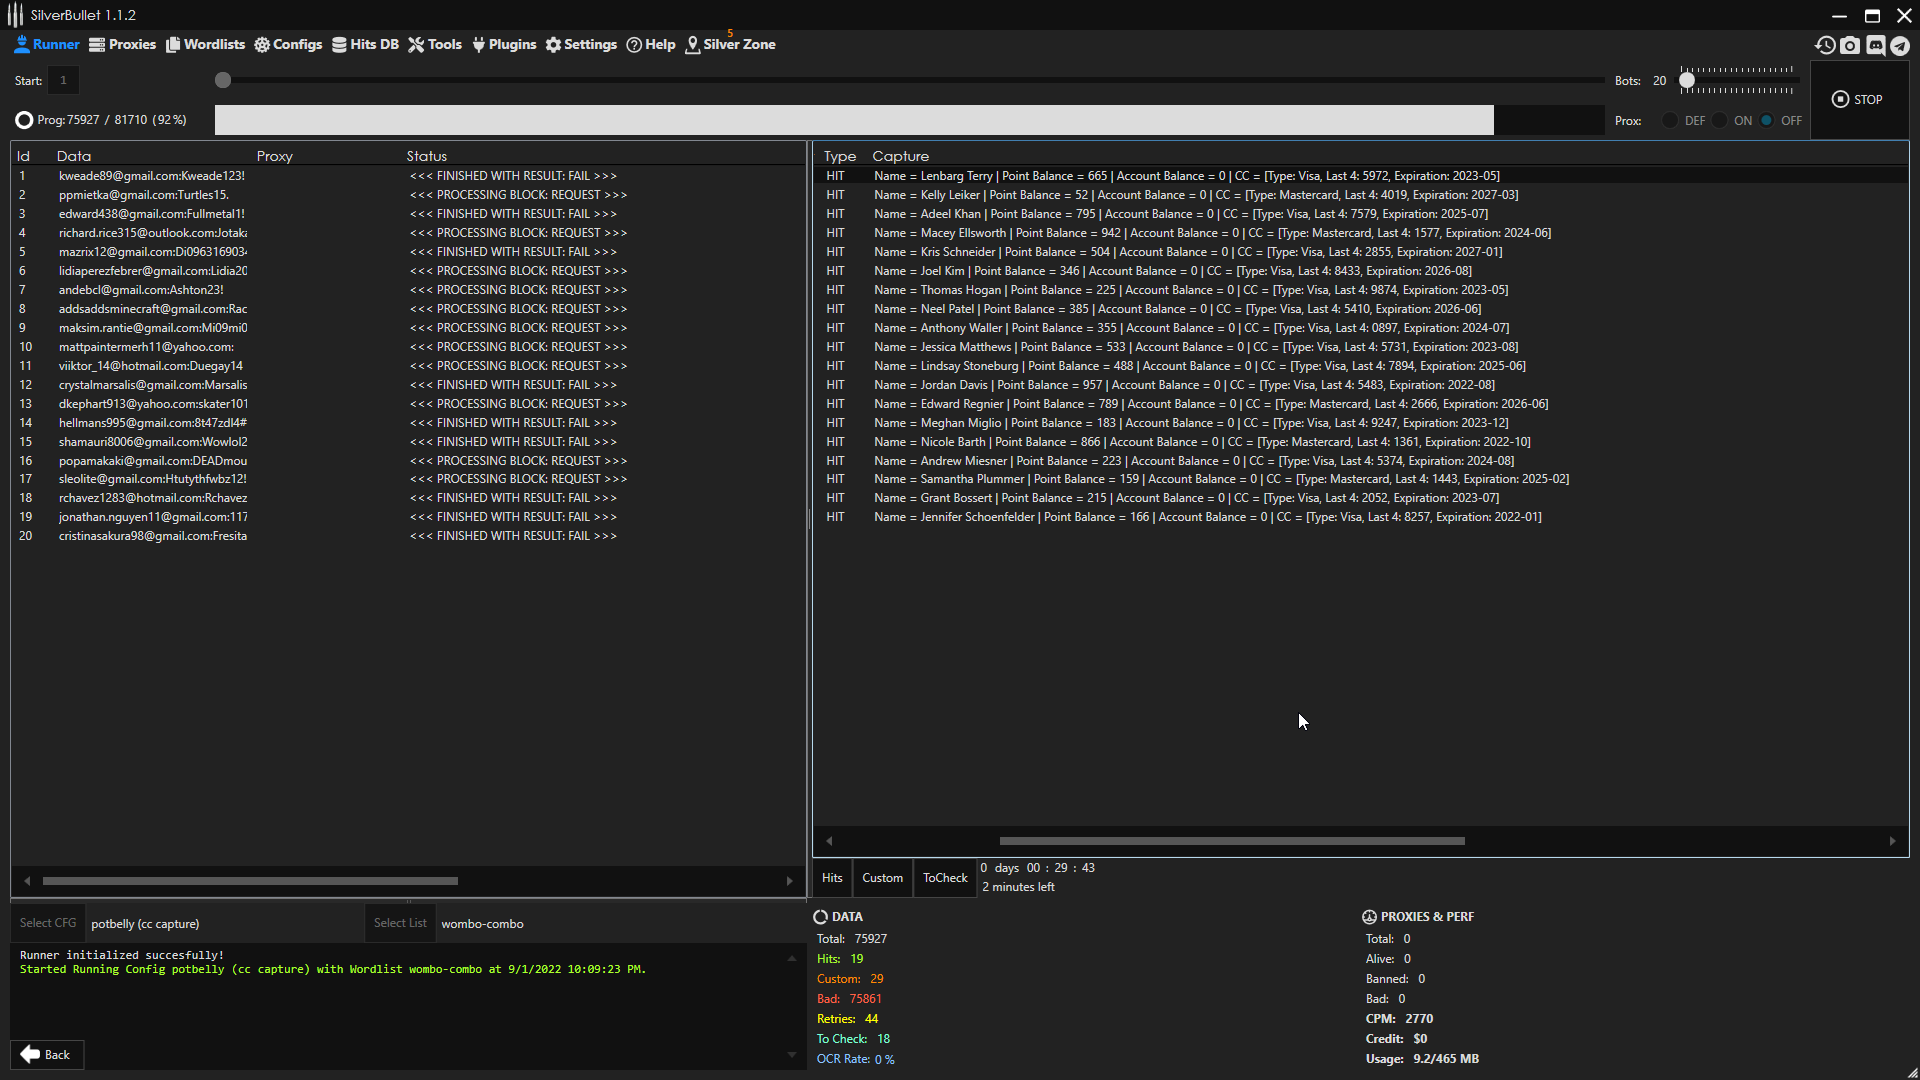Open the Plugins section

tap(504, 44)
